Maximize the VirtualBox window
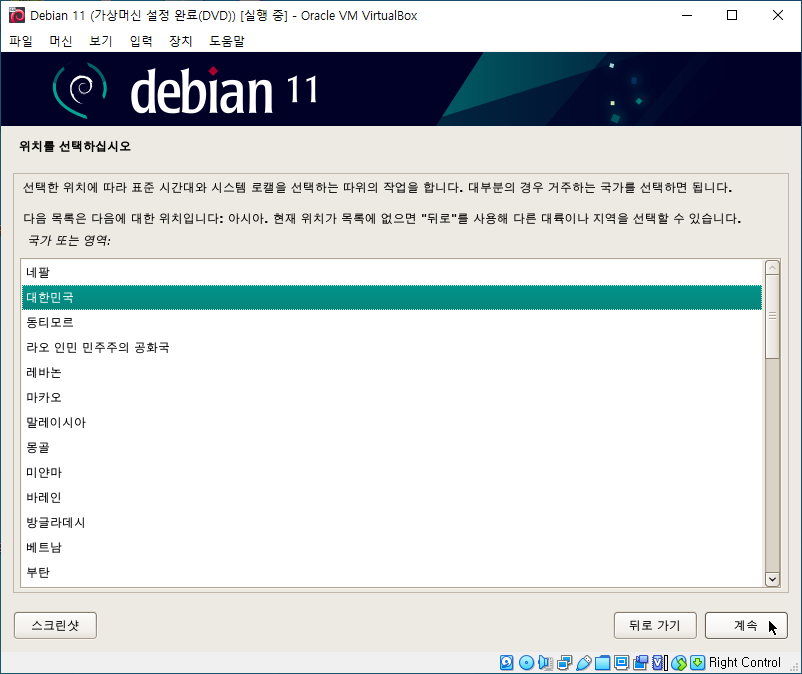Viewport: 802px width, 674px height. 732,15
